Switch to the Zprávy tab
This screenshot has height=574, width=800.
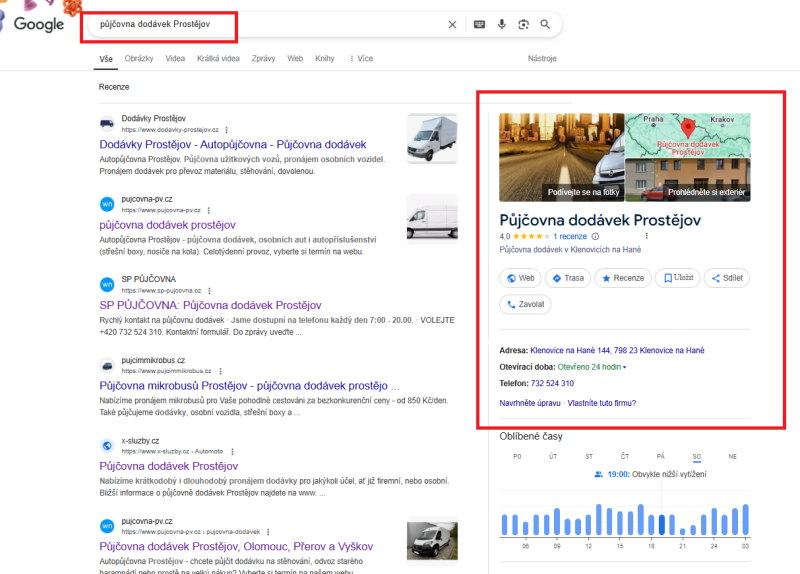point(263,59)
